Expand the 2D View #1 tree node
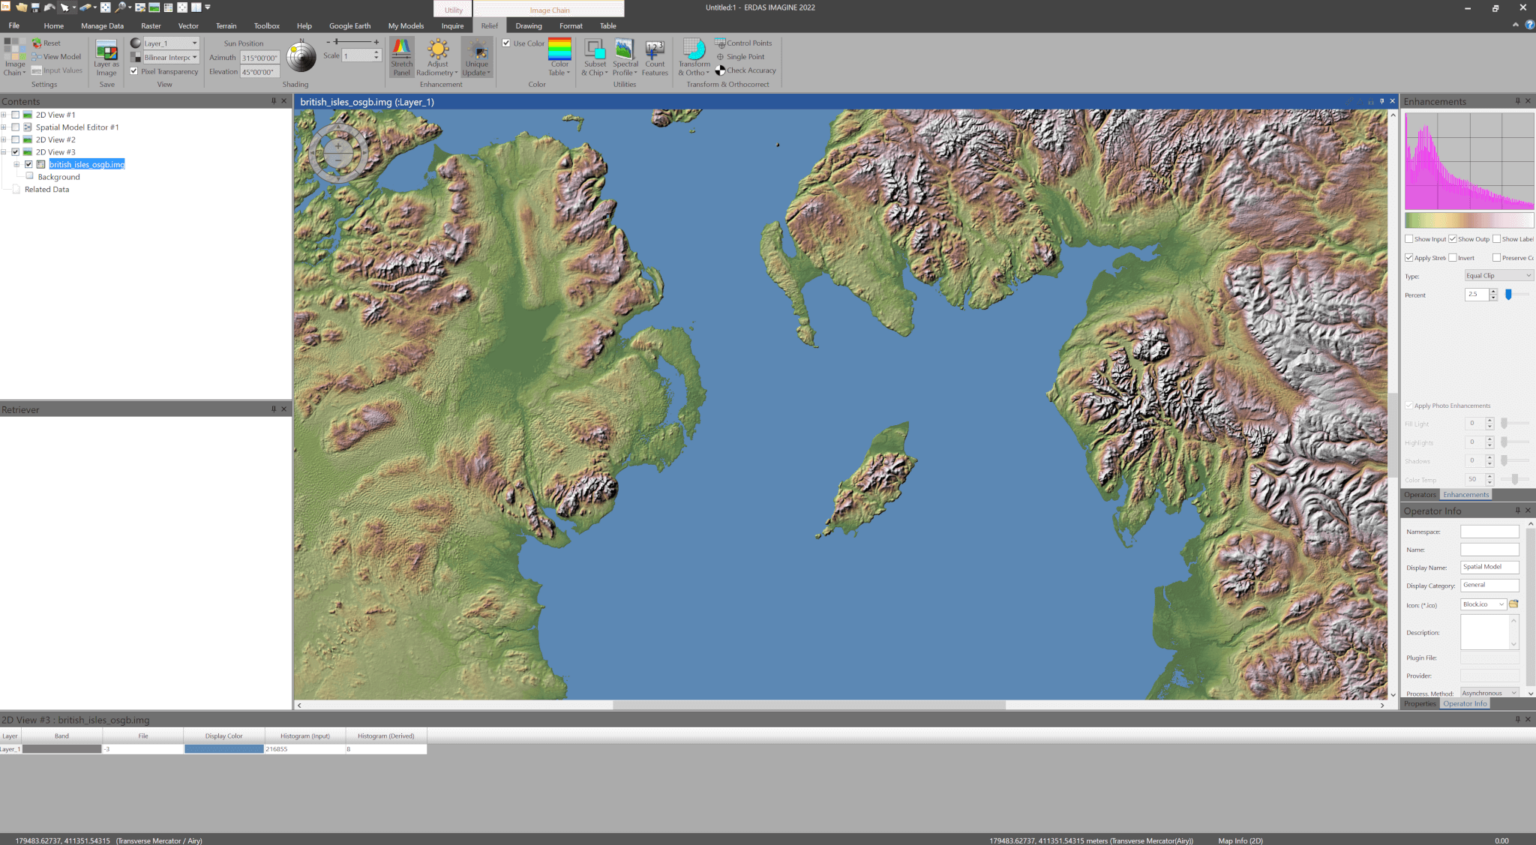 click(x=4, y=115)
